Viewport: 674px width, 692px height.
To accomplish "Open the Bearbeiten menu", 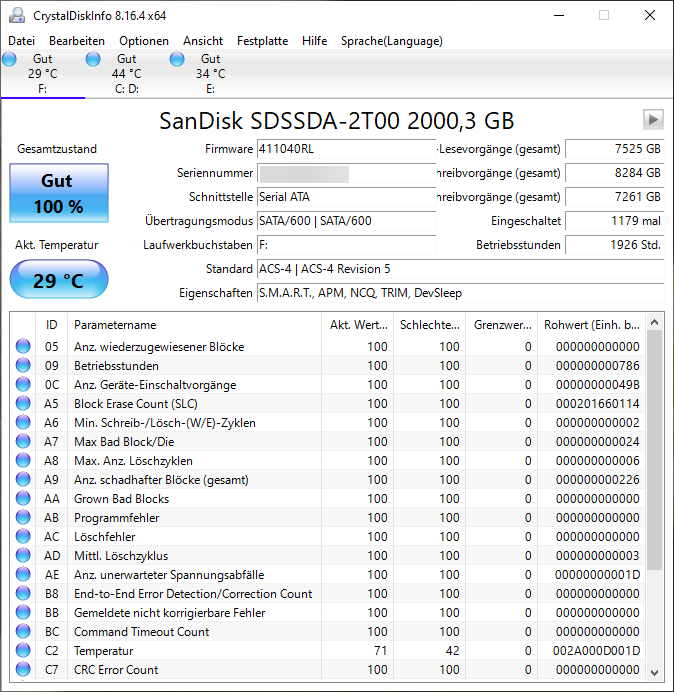I will click(x=77, y=41).
